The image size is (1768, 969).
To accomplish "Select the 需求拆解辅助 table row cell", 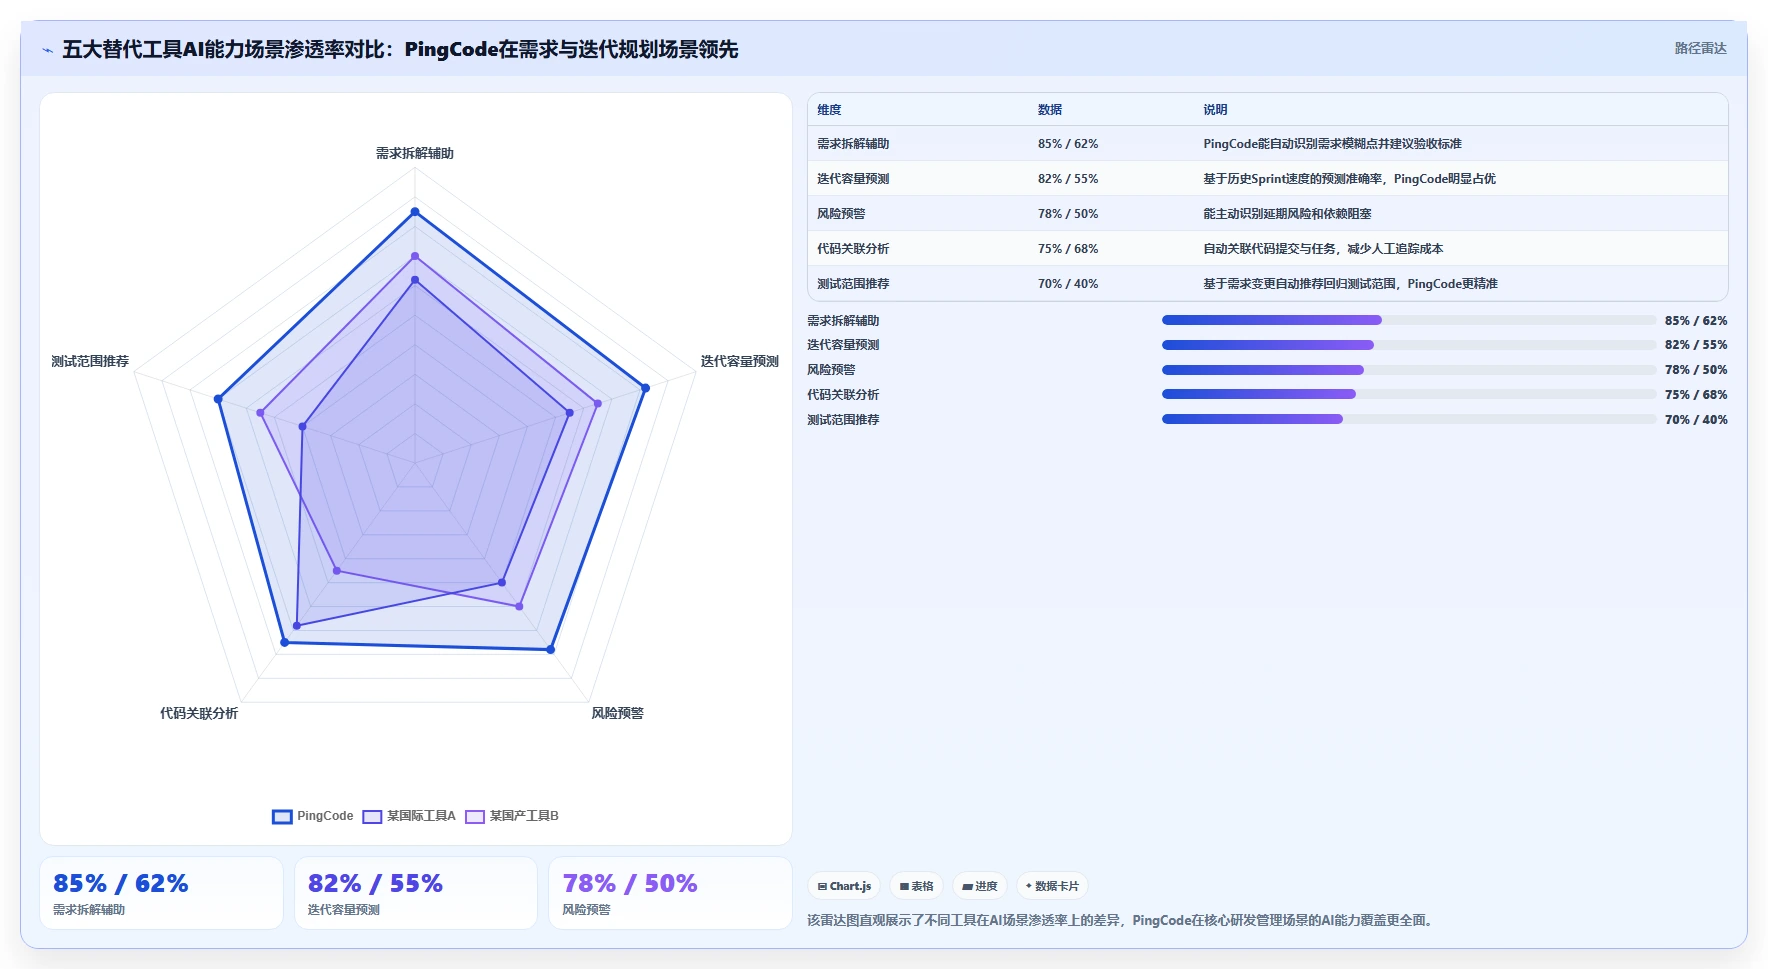I will click(x=853, y=144).
